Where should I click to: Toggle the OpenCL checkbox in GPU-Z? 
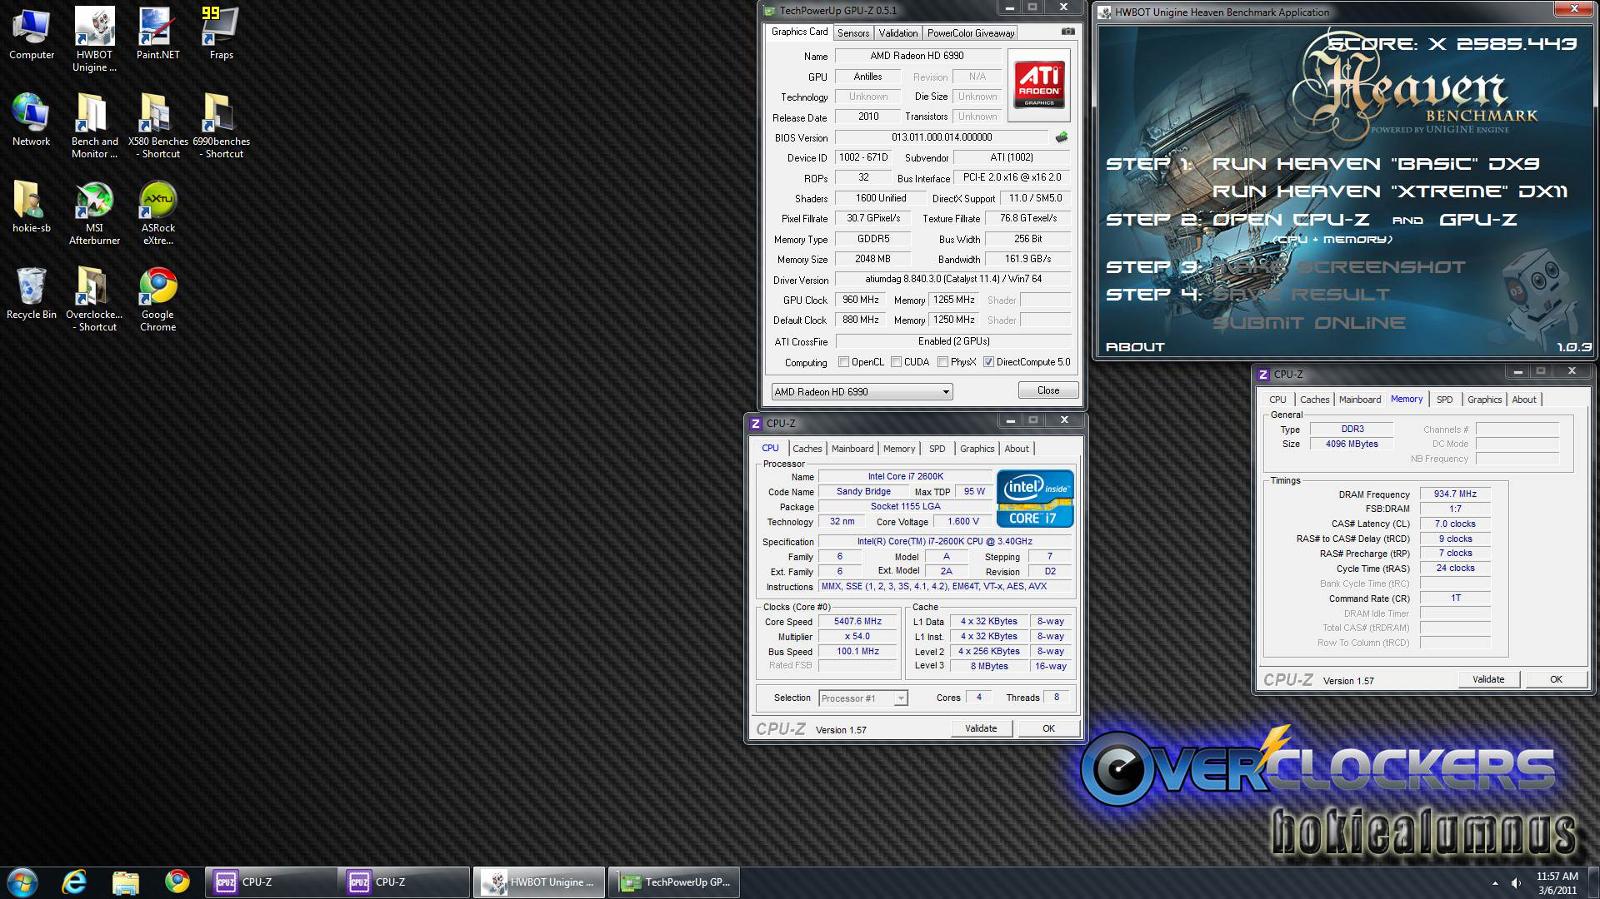pos(843,362)
